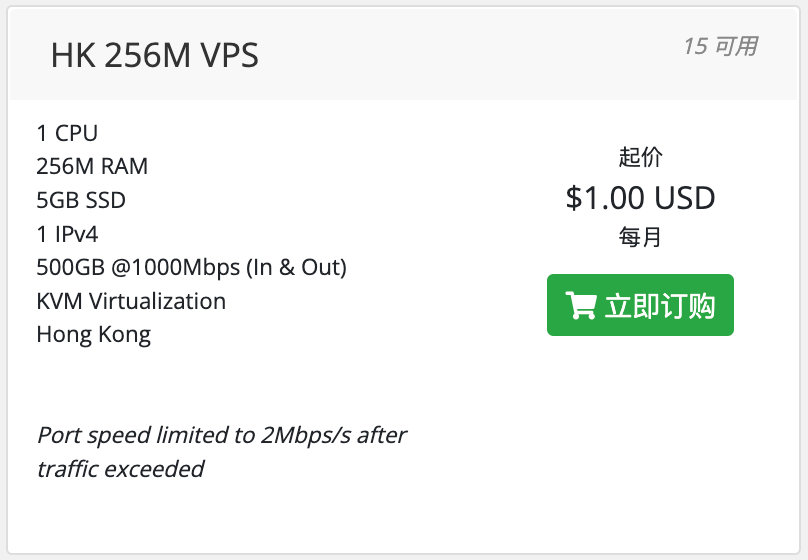Click the 起价 starting price label

point(640,157)
